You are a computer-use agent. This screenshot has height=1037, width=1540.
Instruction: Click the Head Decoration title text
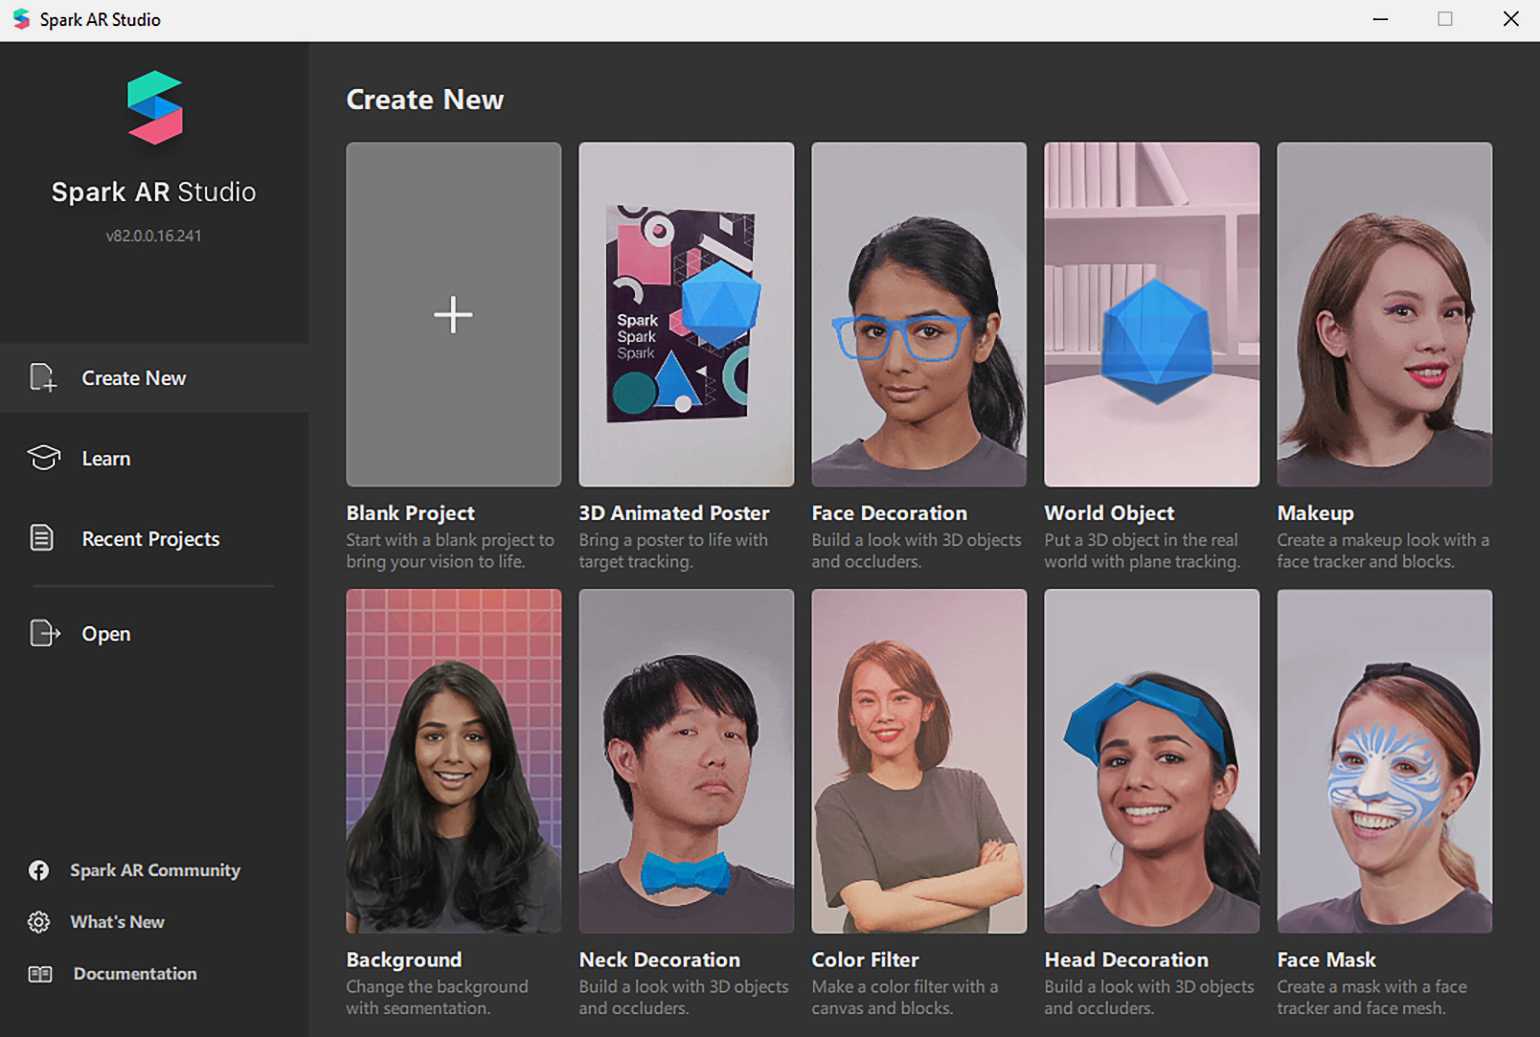coord(1126,960)
